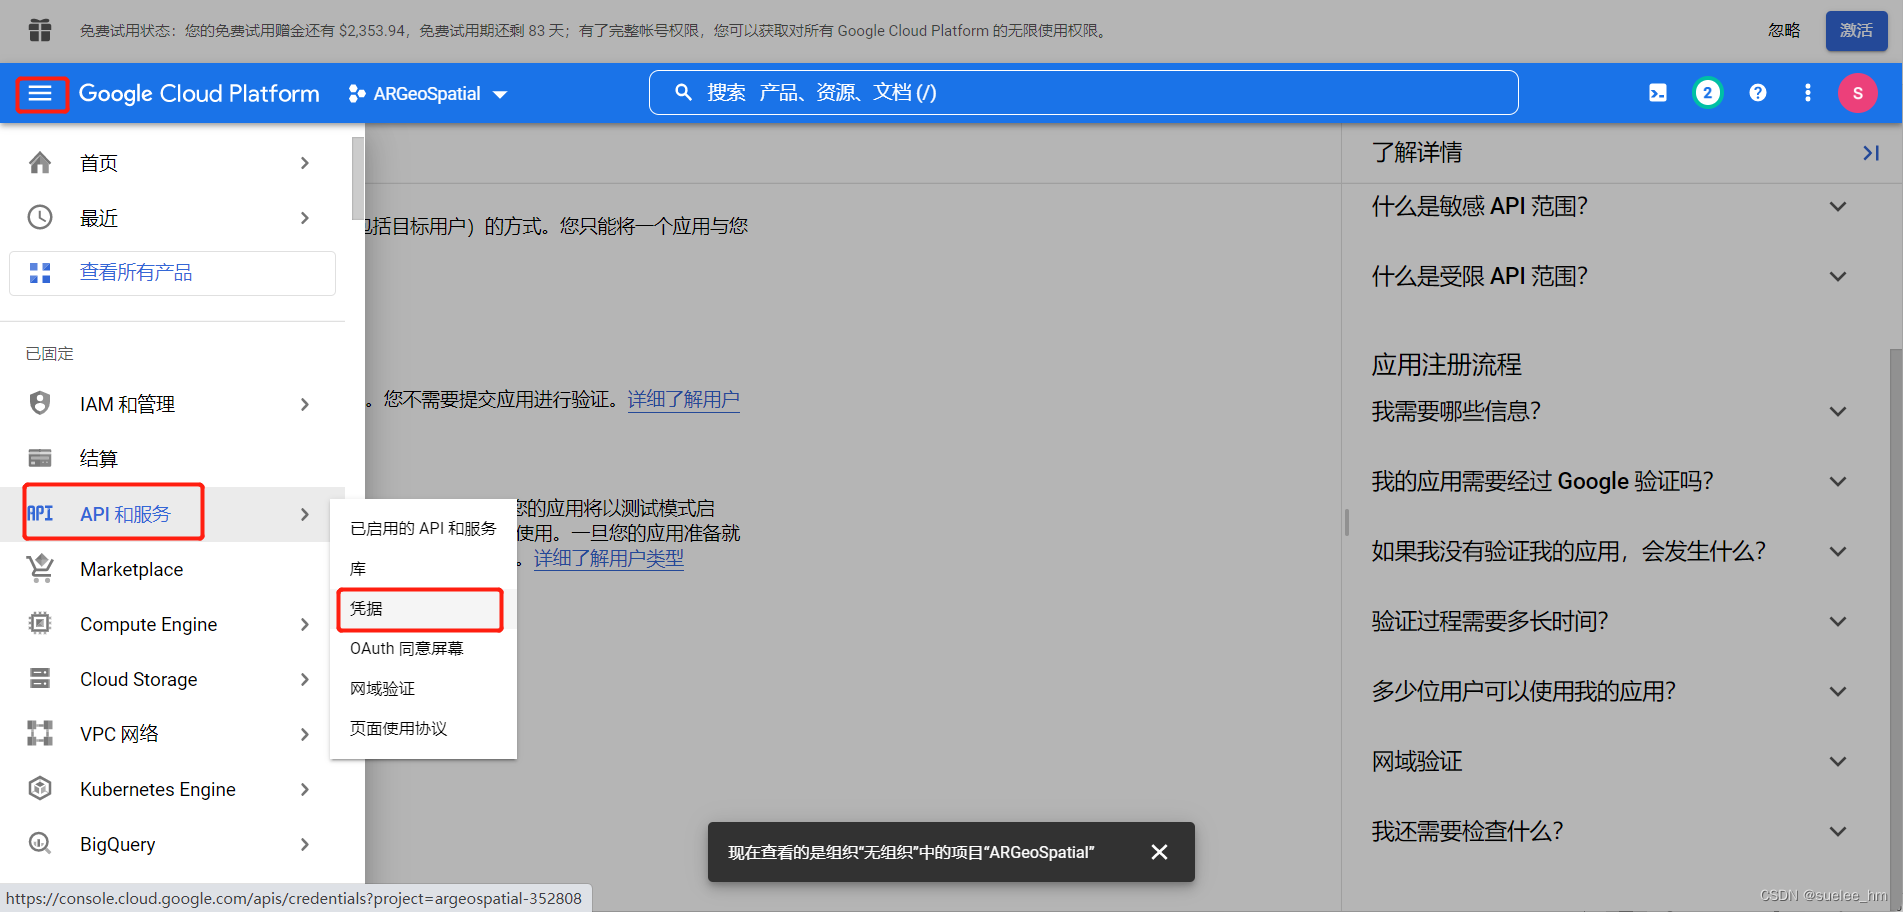Screen dimensions: 1903x912
Task: Click the '激活' activate button
Action: point(1856,31)
